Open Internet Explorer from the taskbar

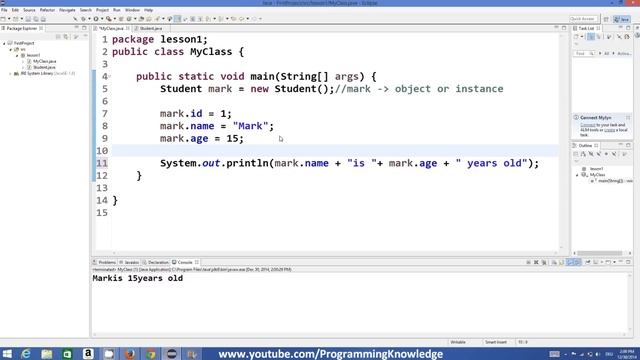coord(26,353)
